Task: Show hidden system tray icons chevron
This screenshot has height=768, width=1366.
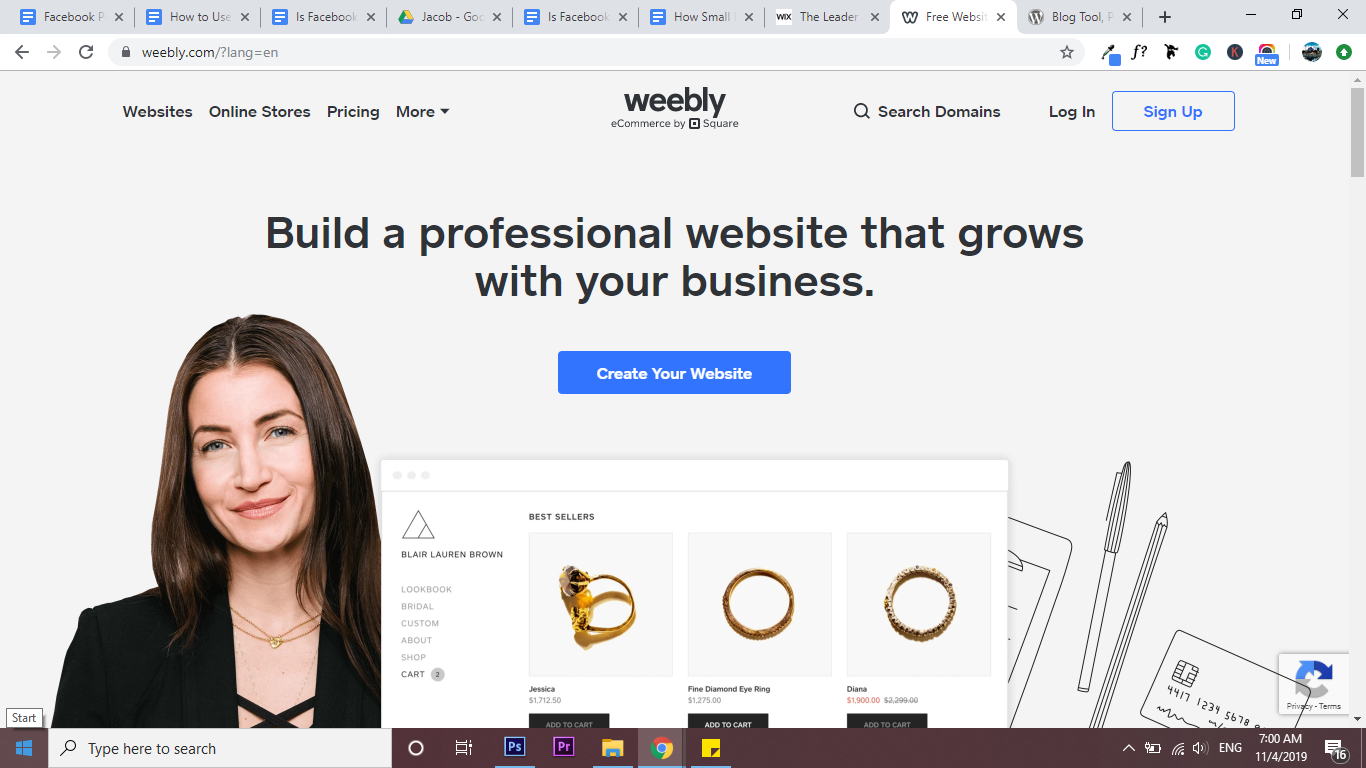Action: pyautogui.click(x=1129, y=748)
